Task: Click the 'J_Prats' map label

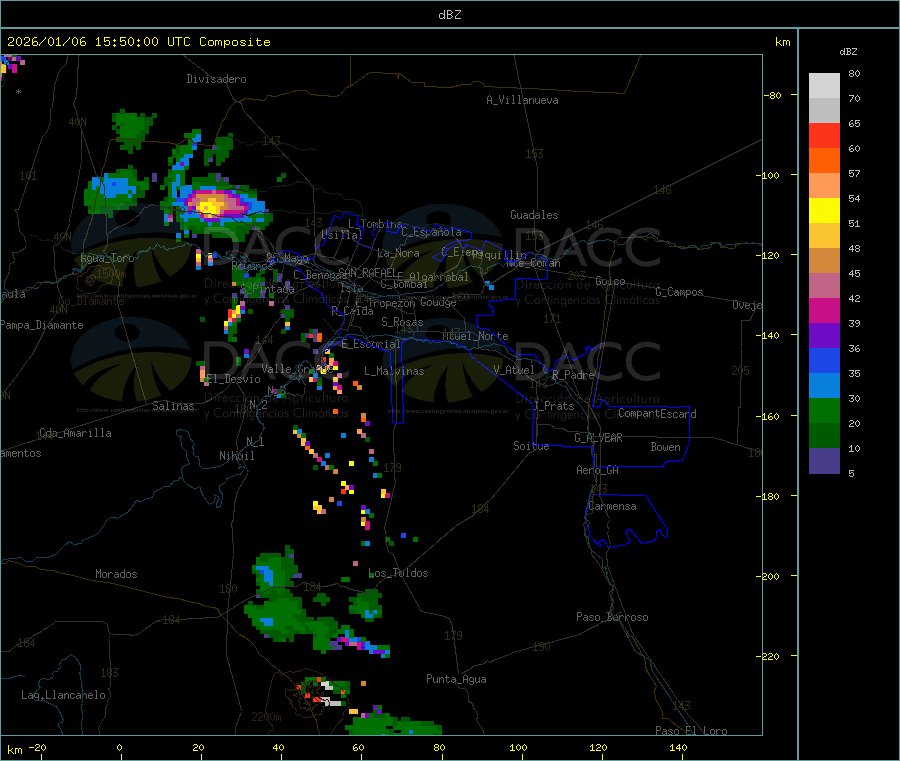Action: 554,405
